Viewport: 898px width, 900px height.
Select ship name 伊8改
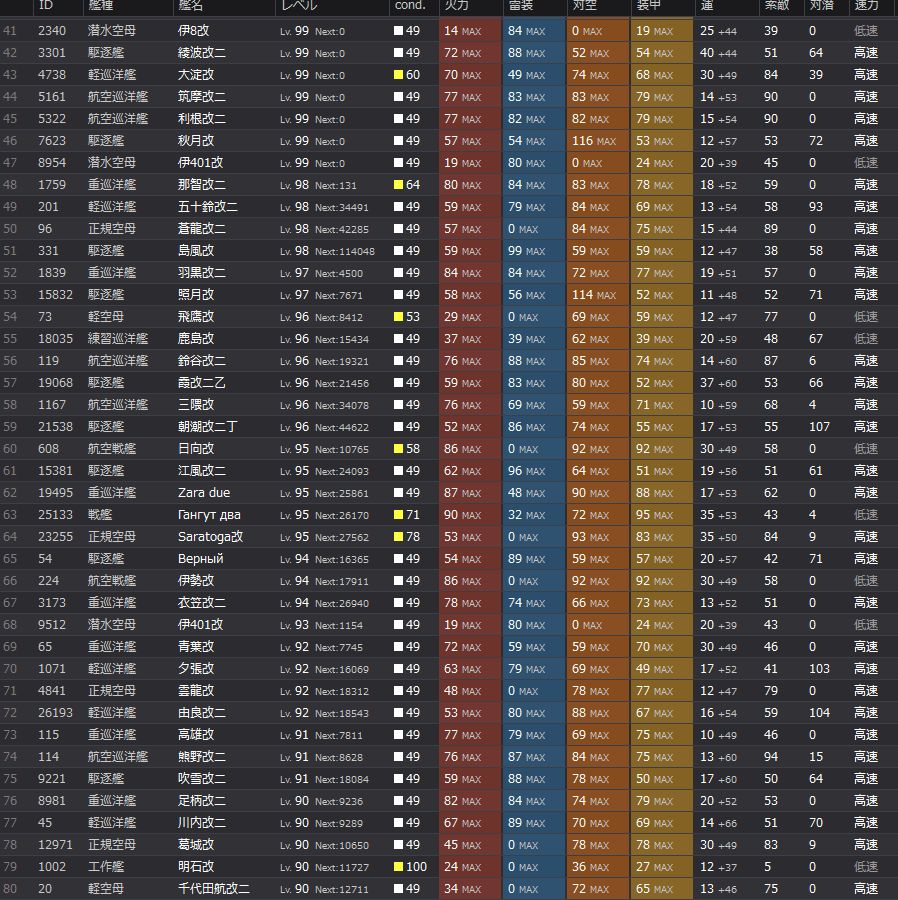(193, 31)
